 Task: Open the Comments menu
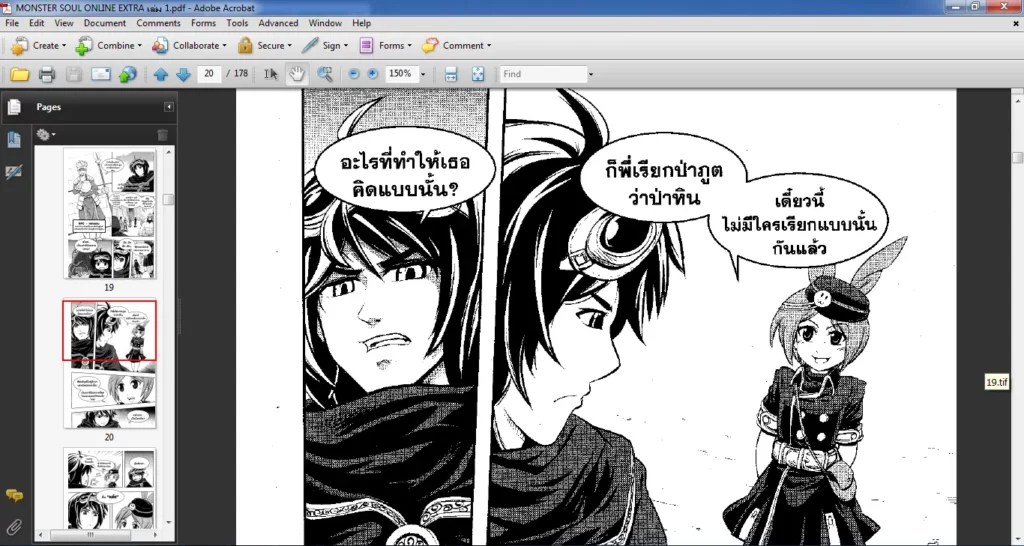point(158,23)
